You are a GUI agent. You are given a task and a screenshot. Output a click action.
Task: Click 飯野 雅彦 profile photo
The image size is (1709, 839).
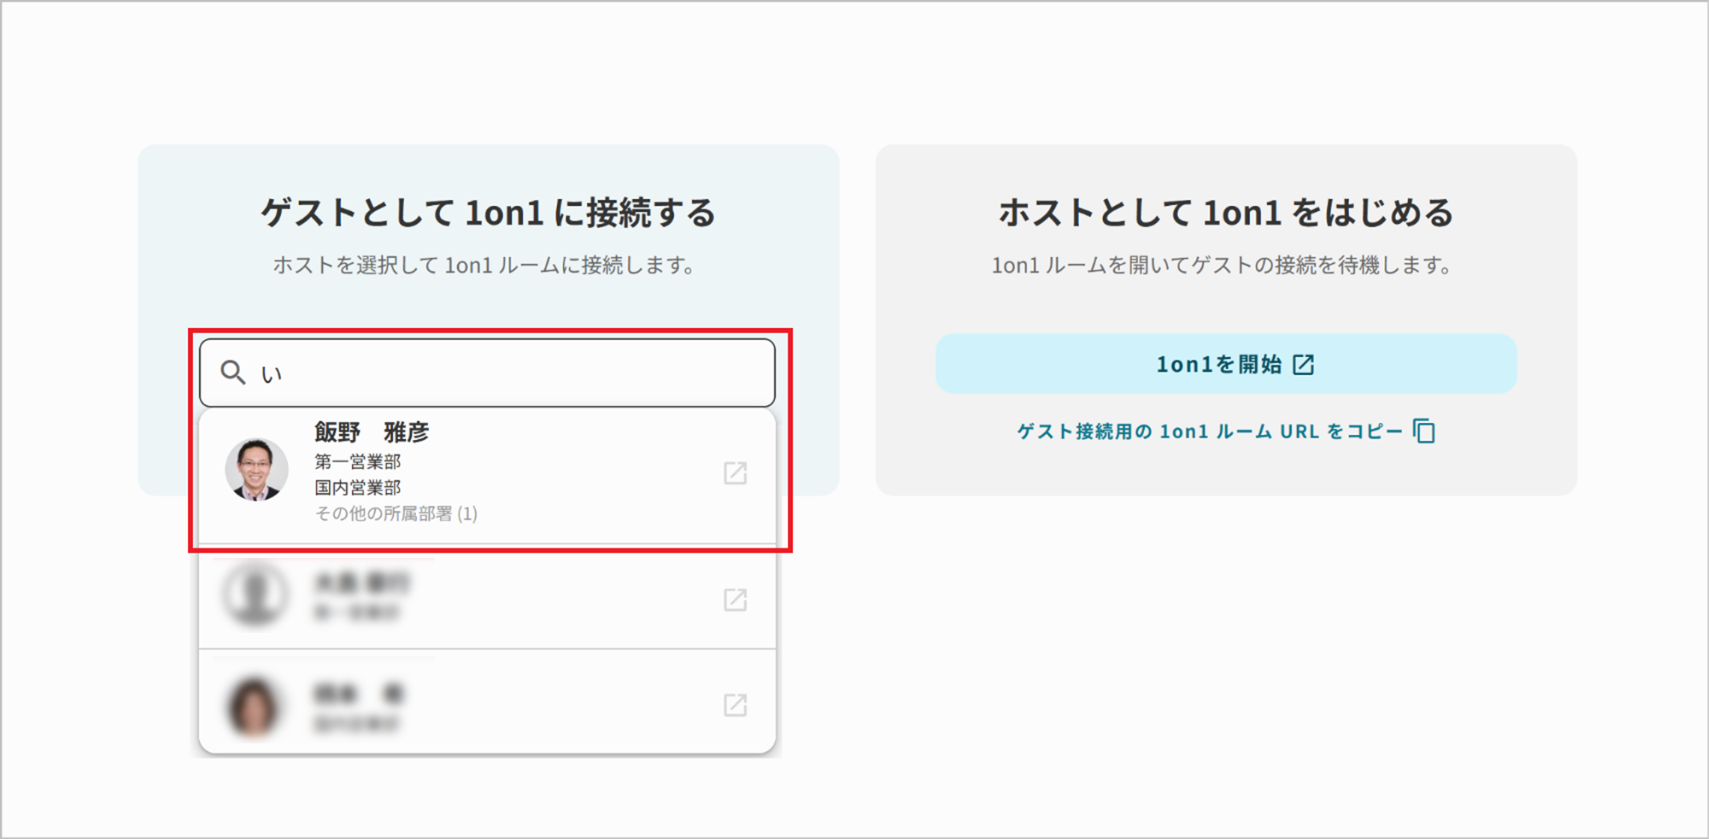coord(256,469)
